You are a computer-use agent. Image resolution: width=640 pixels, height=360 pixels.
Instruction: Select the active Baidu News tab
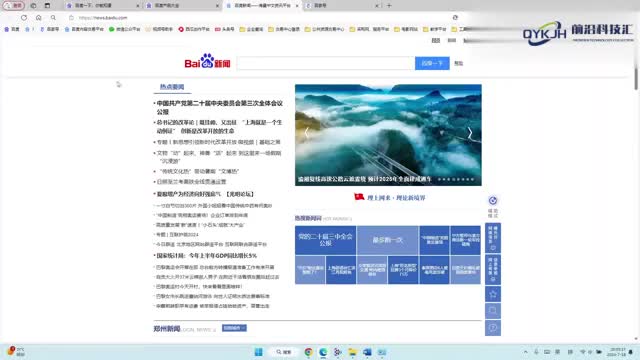[261, 6]
